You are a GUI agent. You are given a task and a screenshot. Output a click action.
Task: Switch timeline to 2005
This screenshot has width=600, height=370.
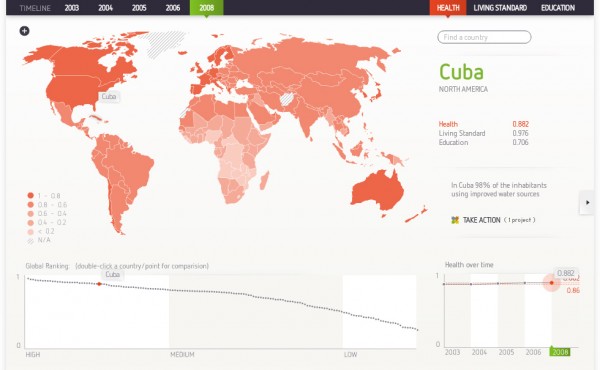pyautogui.click(x=139, y=8)
